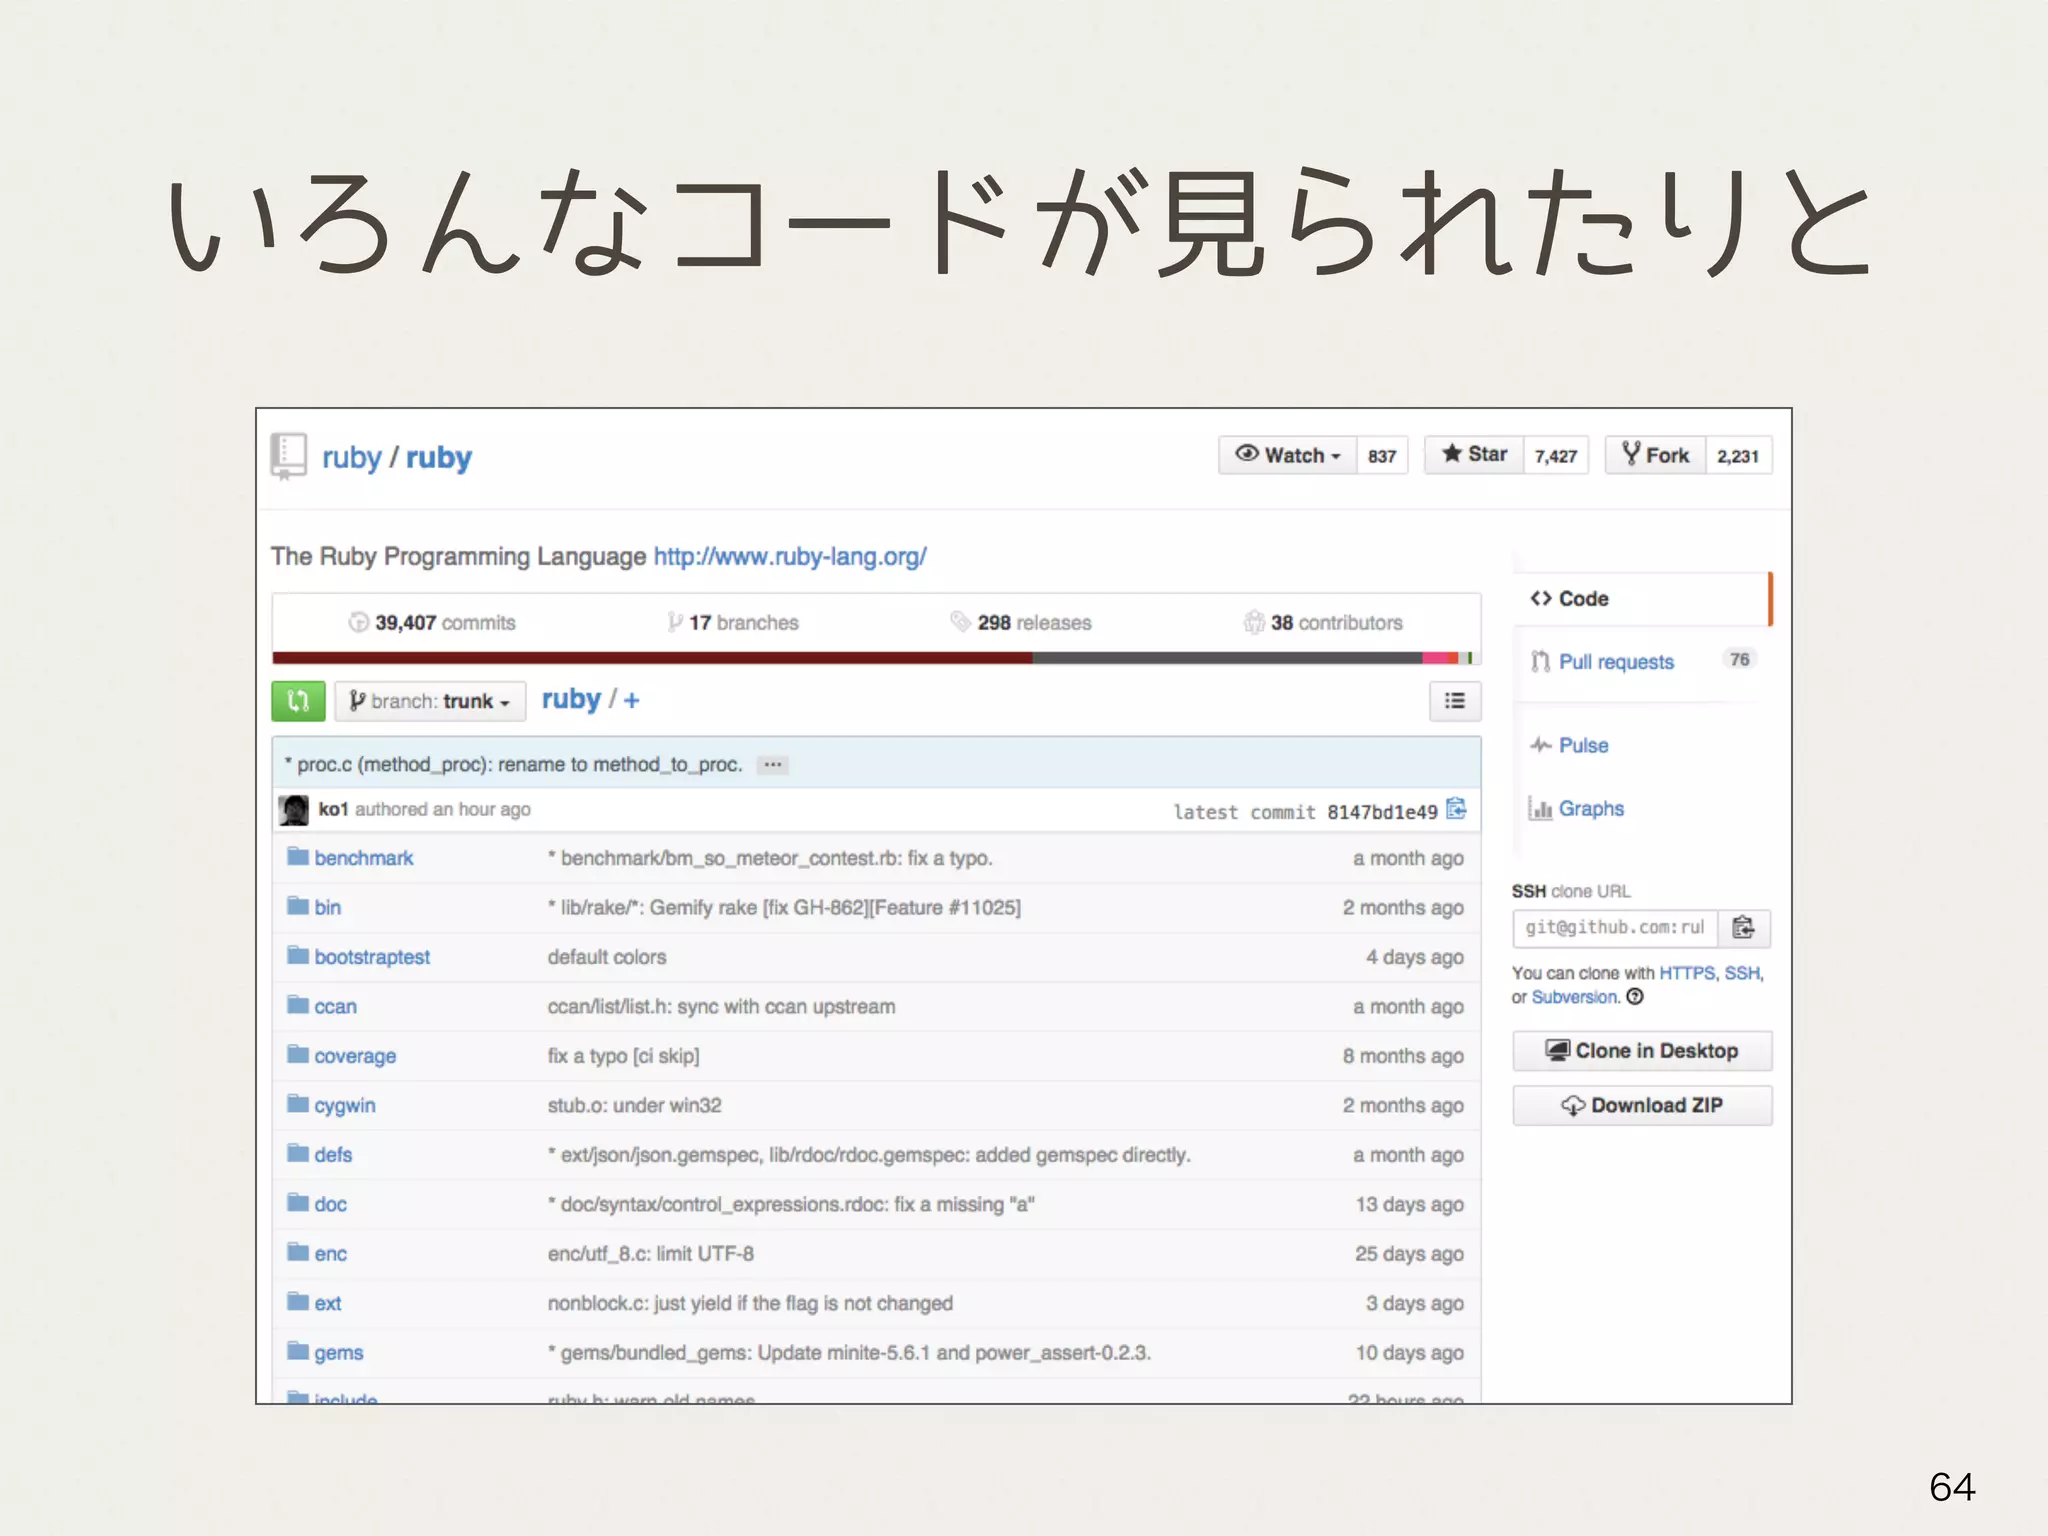Switch to the Pulse tab
Viewport: 2048px width, 1536px height.
click(x=1583, y=745)
